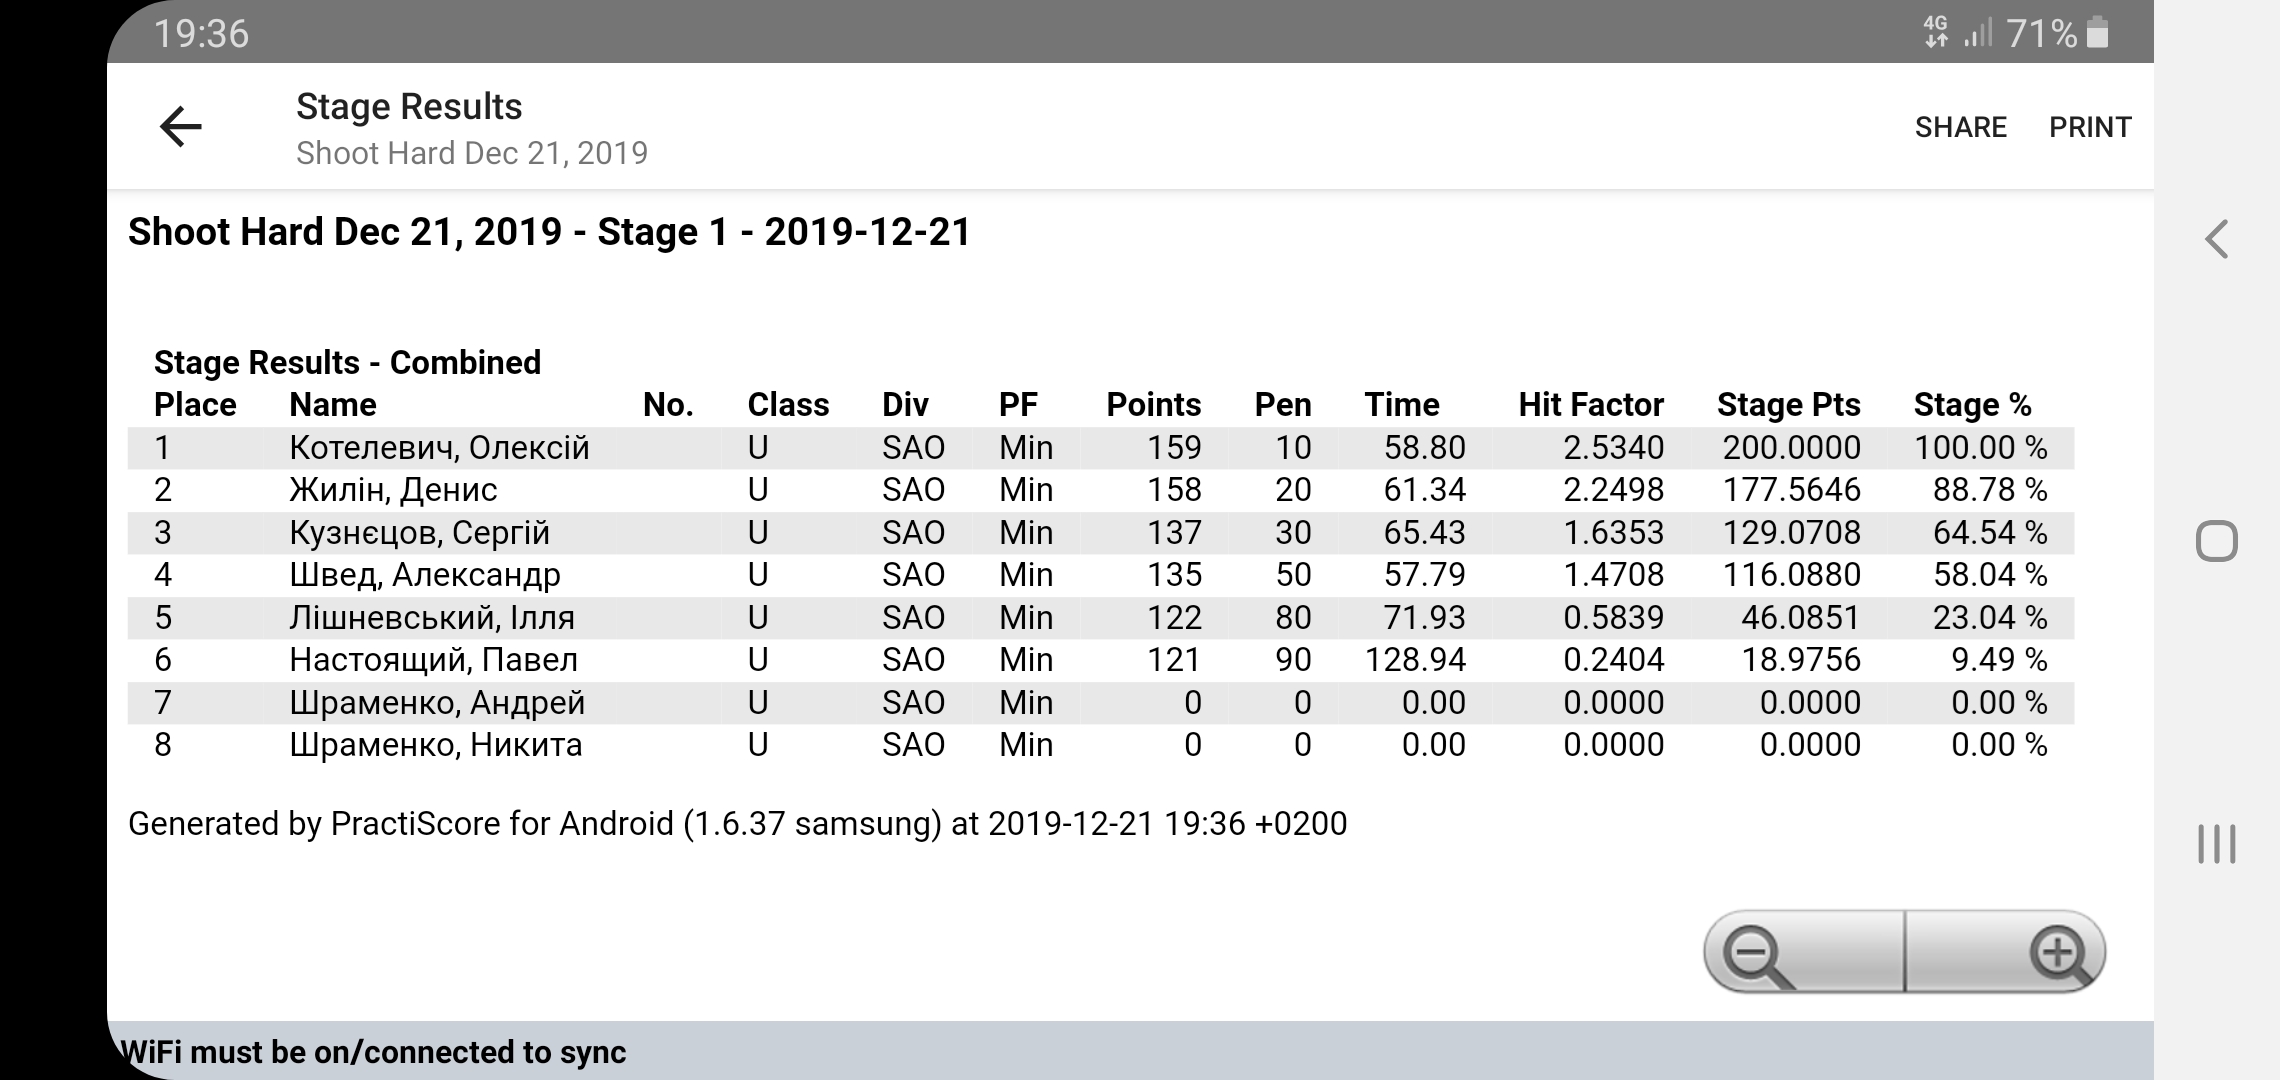Tap the Stage Pts column header
2280x1080 pixels.
[x=1788, y=404]
